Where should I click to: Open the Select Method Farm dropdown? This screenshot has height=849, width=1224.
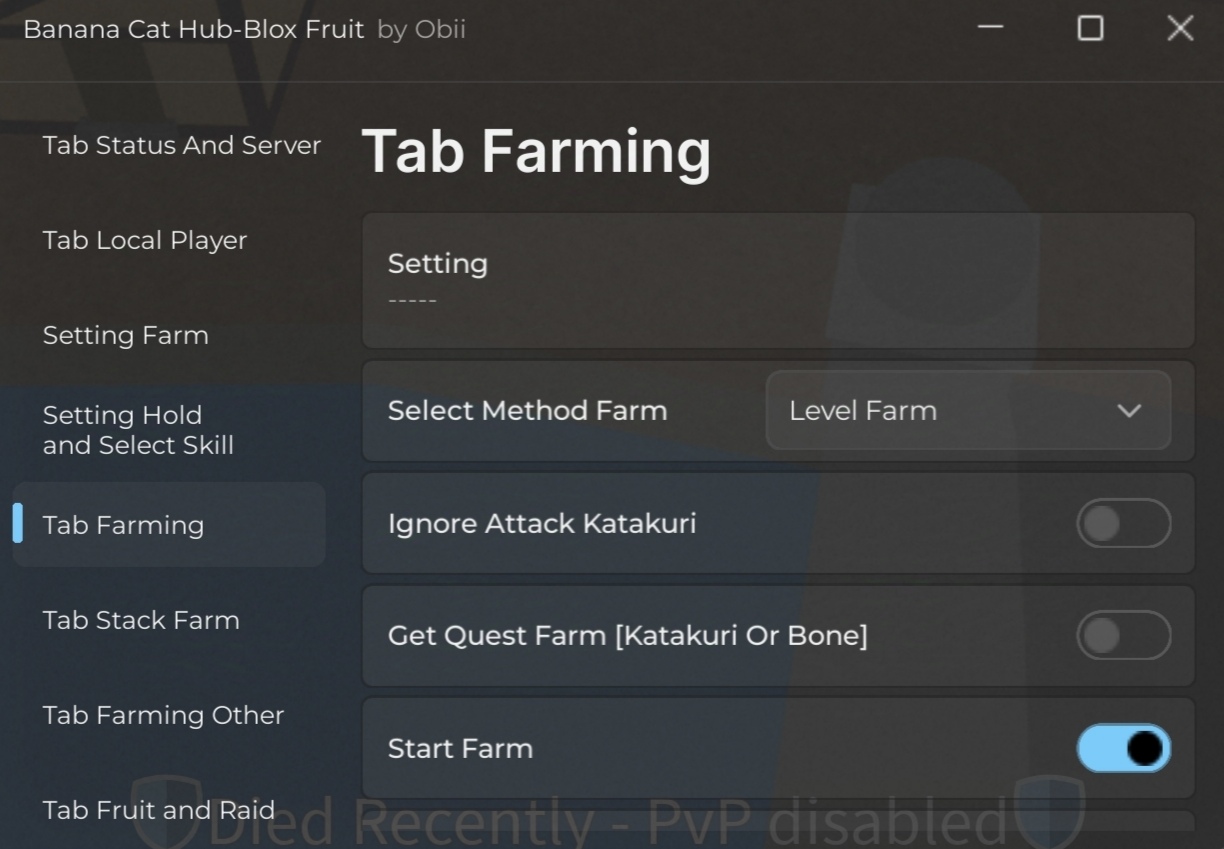pyautogui.click(x=968, y=411)
